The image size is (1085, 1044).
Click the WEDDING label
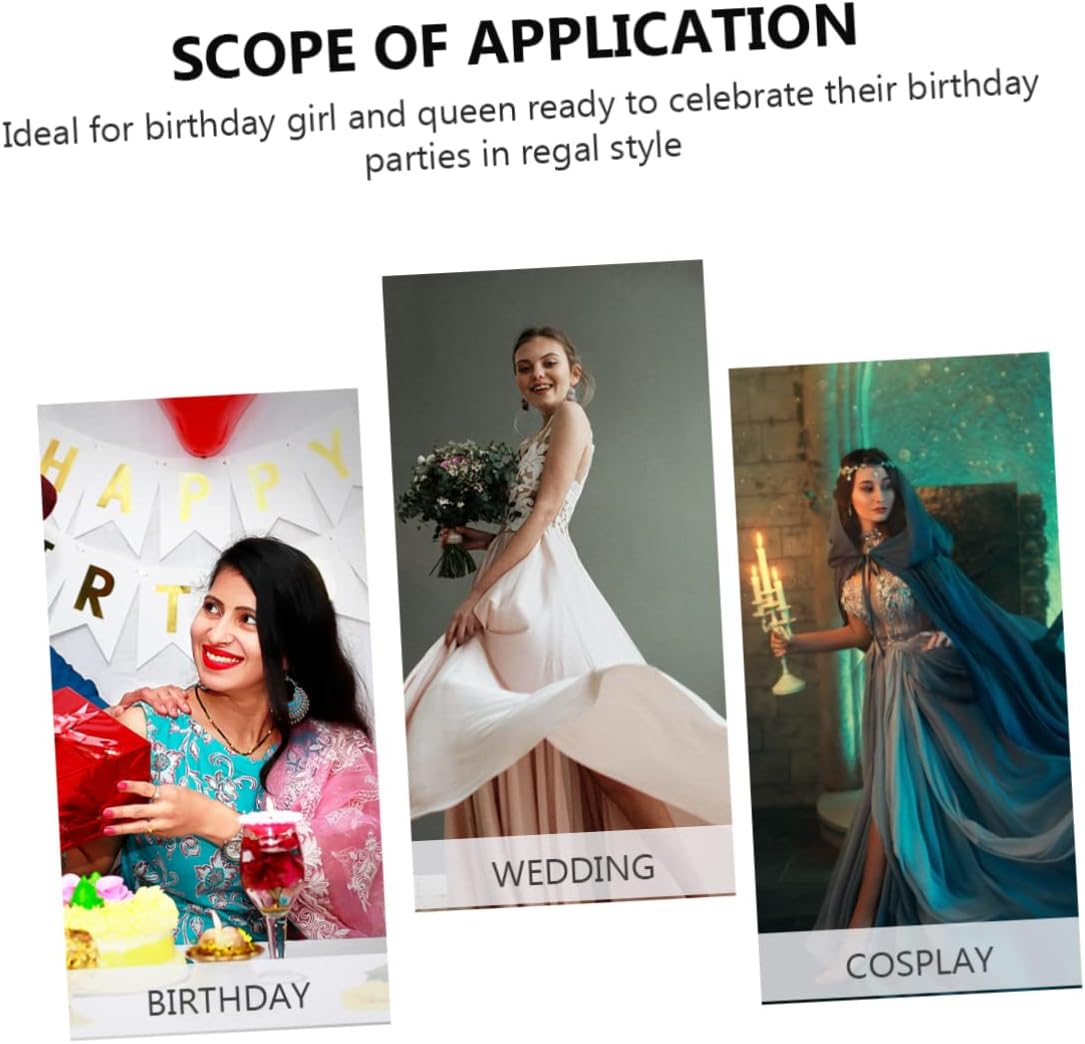[x=573, y=870]
